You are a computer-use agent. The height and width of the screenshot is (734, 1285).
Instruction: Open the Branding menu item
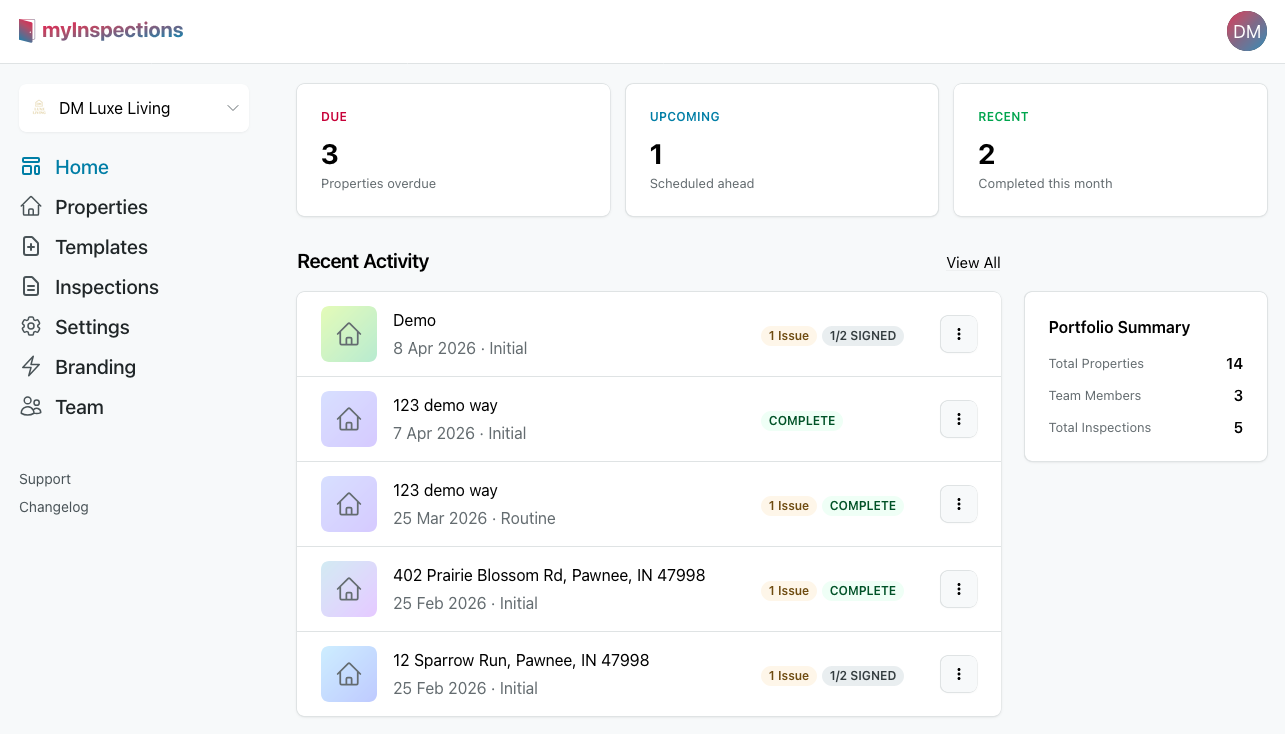95,367
